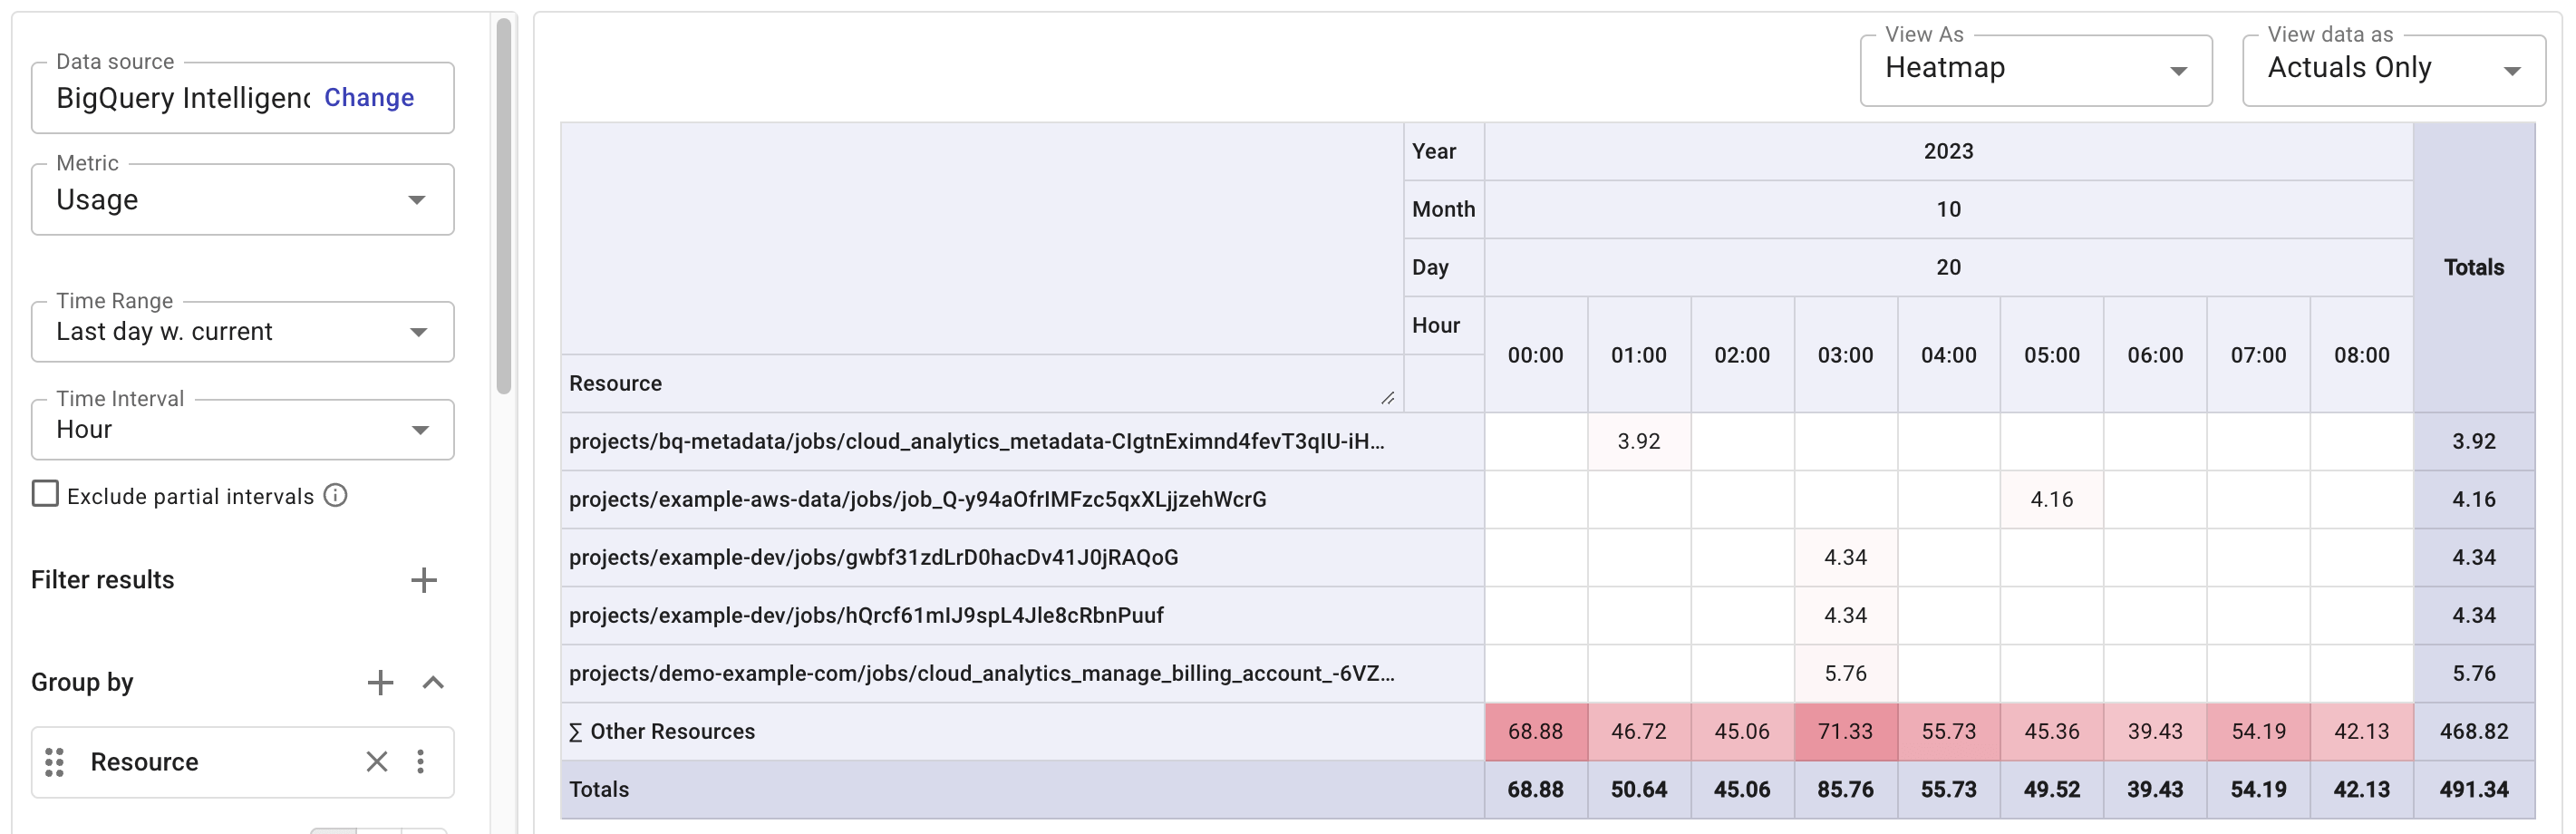The width and height of the screenshot is (2576, 834).
Task: Open the Time Range dropdown
Action: pyautogui.click(x=242, y=332)
